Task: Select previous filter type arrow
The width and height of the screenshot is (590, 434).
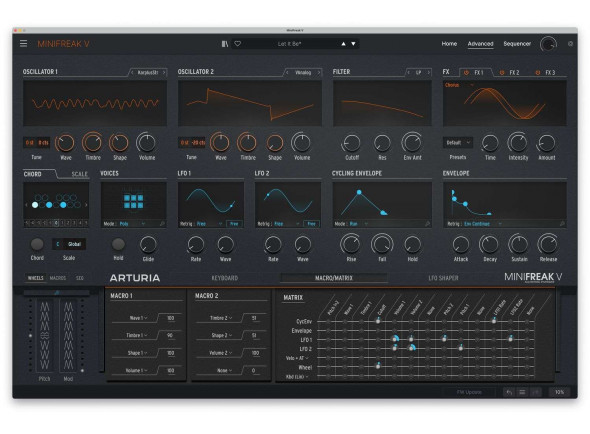Action: 408,72
